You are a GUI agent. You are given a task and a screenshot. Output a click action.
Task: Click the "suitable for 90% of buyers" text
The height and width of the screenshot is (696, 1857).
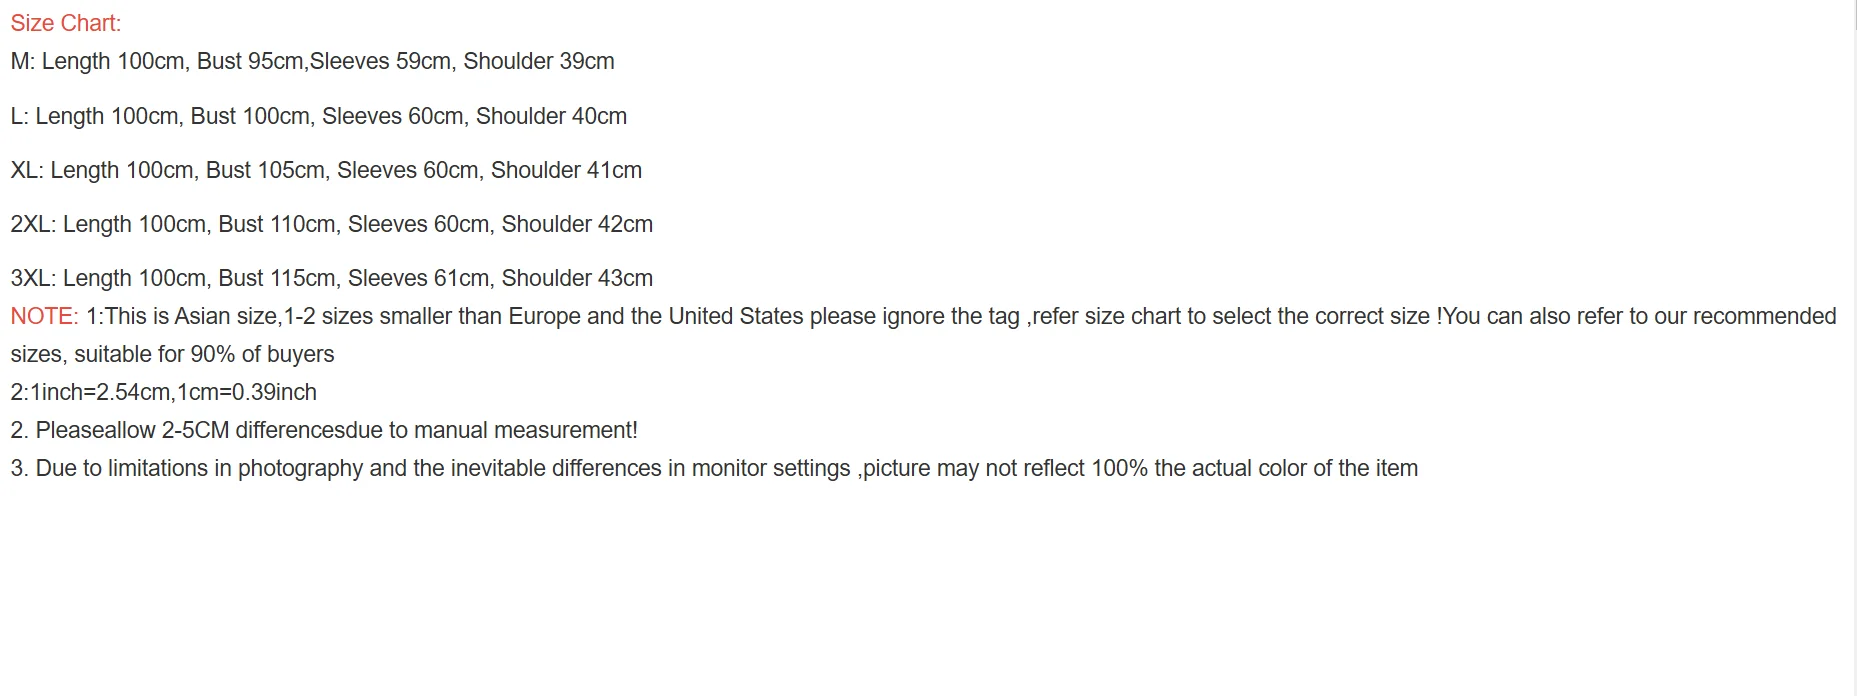[x=204, y=354]
